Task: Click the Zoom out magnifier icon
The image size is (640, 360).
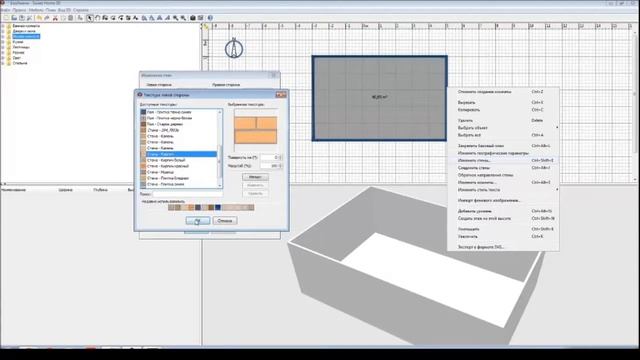Action: pyautogui.click(x=183, y=18)
